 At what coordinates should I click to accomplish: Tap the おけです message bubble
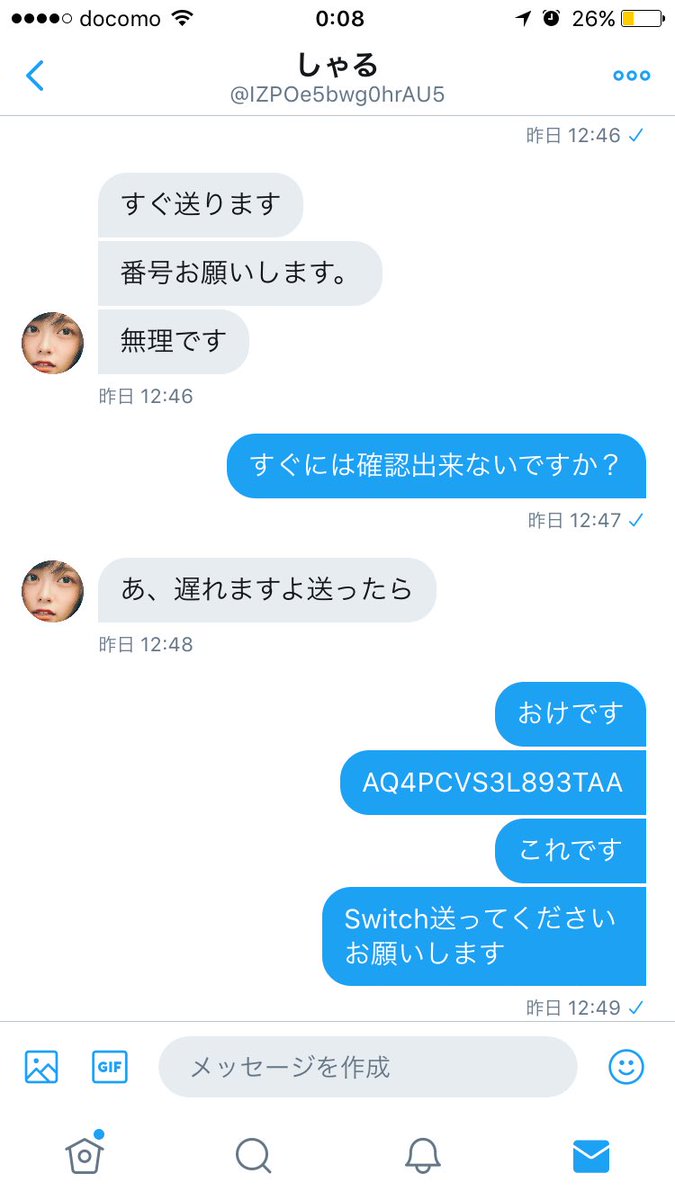point(571,713)
